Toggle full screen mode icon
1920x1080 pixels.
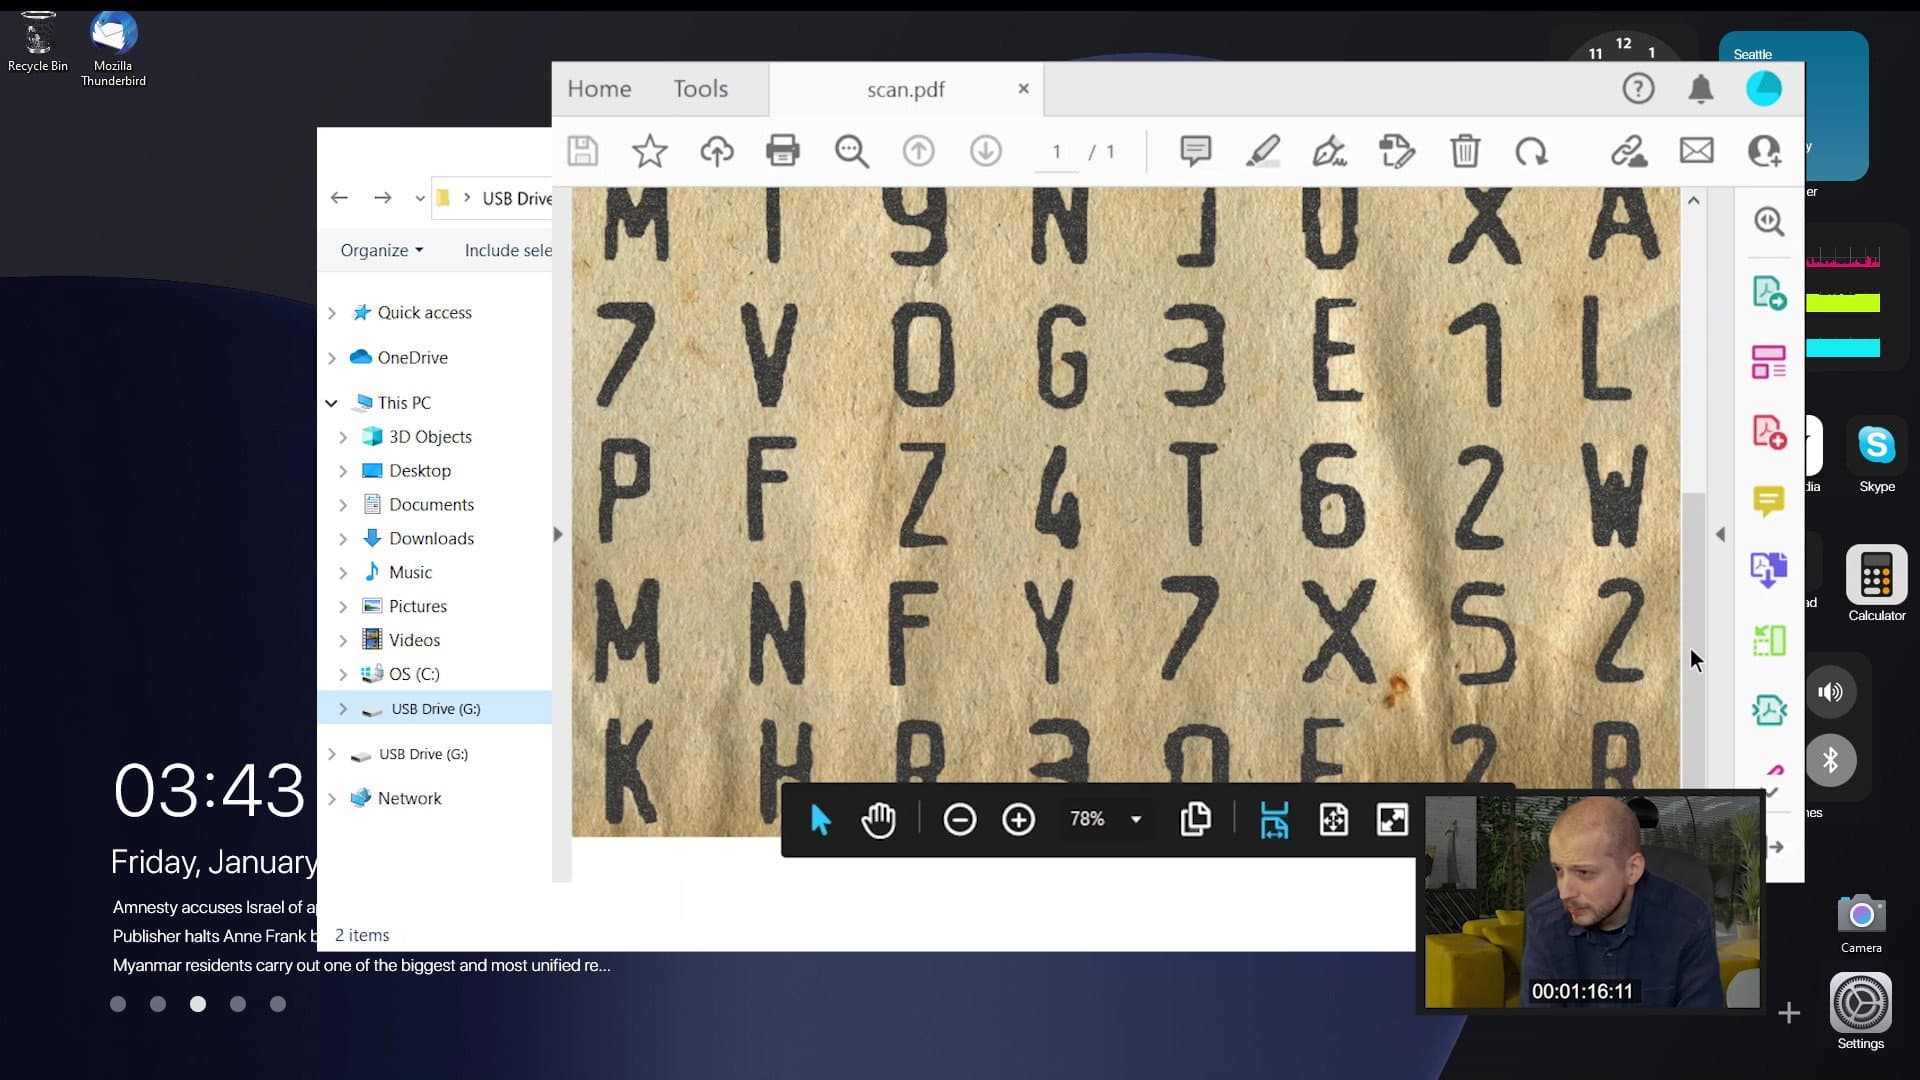(1392, 820)
